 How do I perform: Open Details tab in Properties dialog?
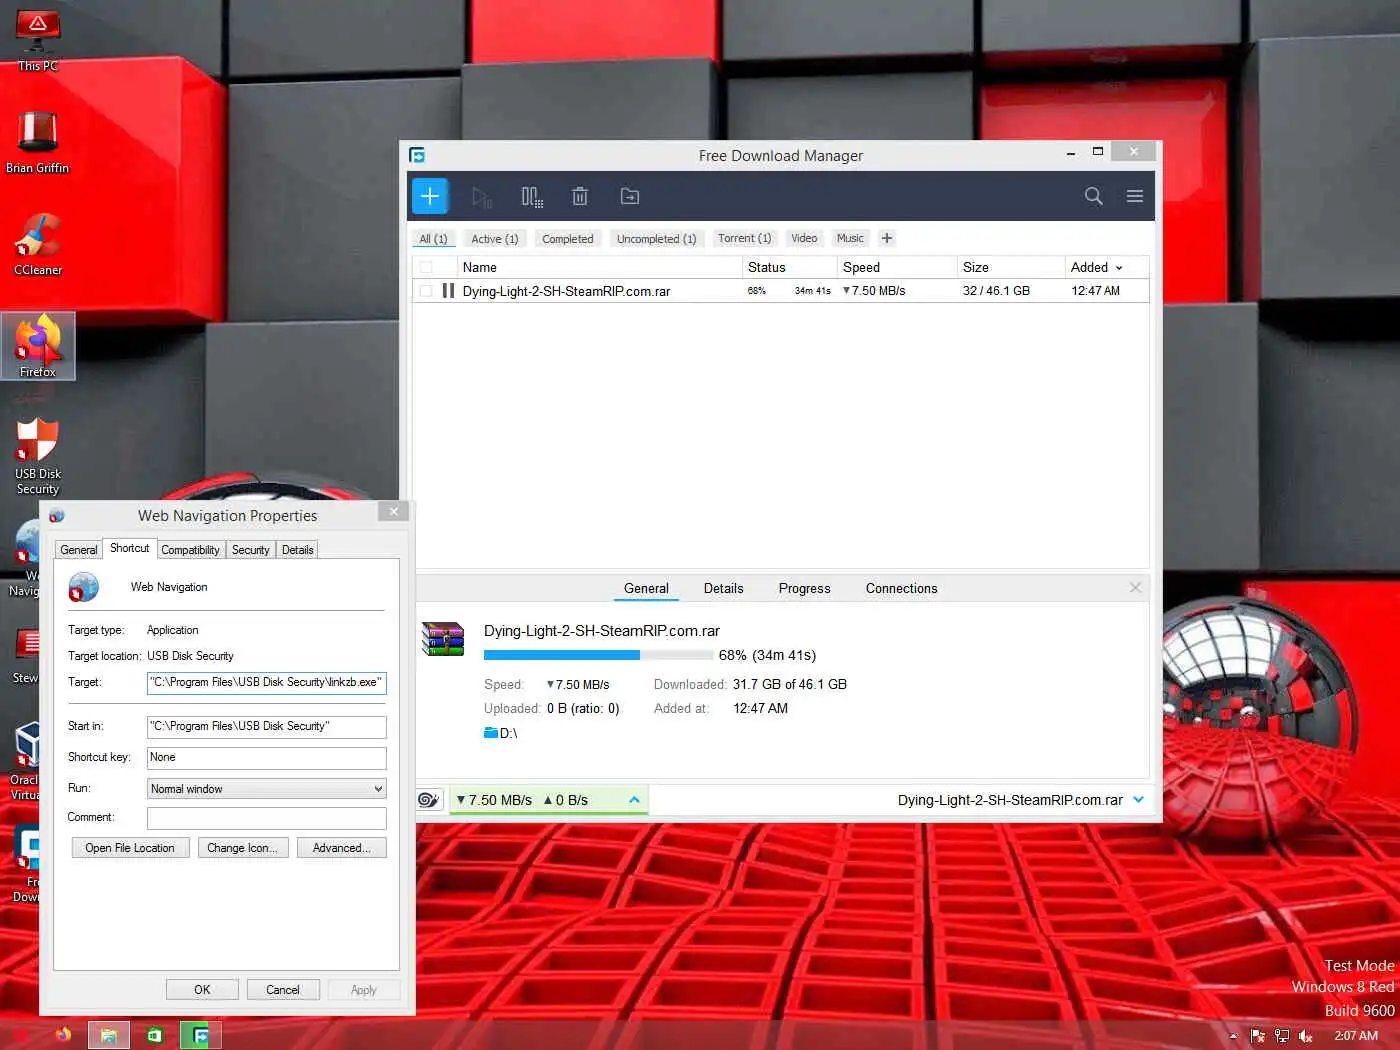point(298,550)
